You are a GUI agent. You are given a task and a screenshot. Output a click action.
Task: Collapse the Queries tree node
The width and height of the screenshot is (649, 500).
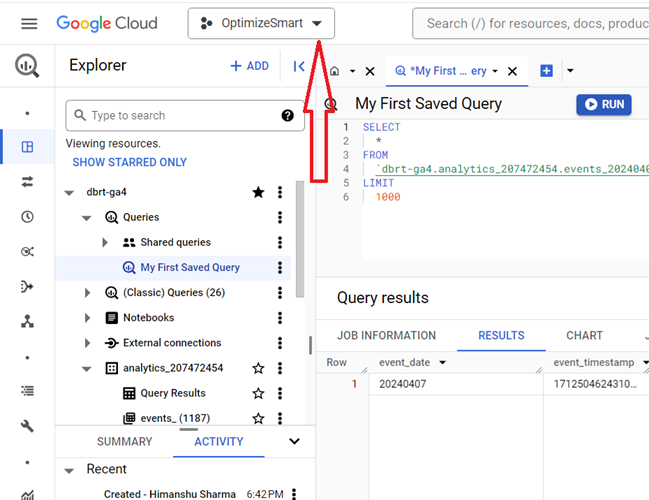click(x=87, y=218)
